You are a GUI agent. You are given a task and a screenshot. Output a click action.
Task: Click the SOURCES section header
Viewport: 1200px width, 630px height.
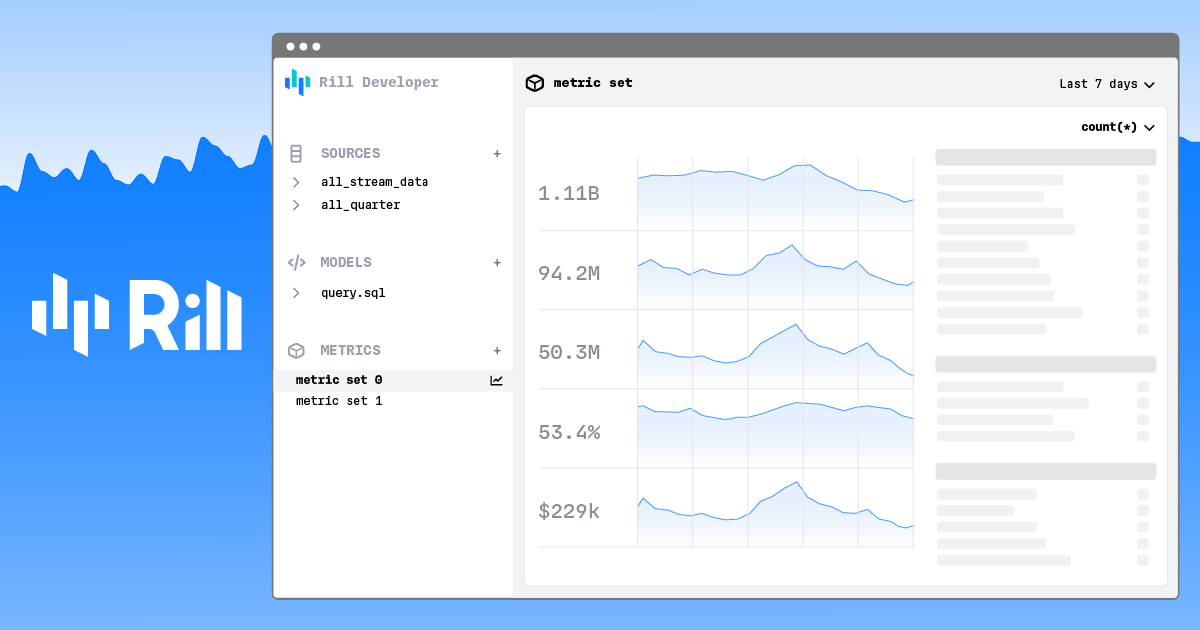tap(350, 153)
